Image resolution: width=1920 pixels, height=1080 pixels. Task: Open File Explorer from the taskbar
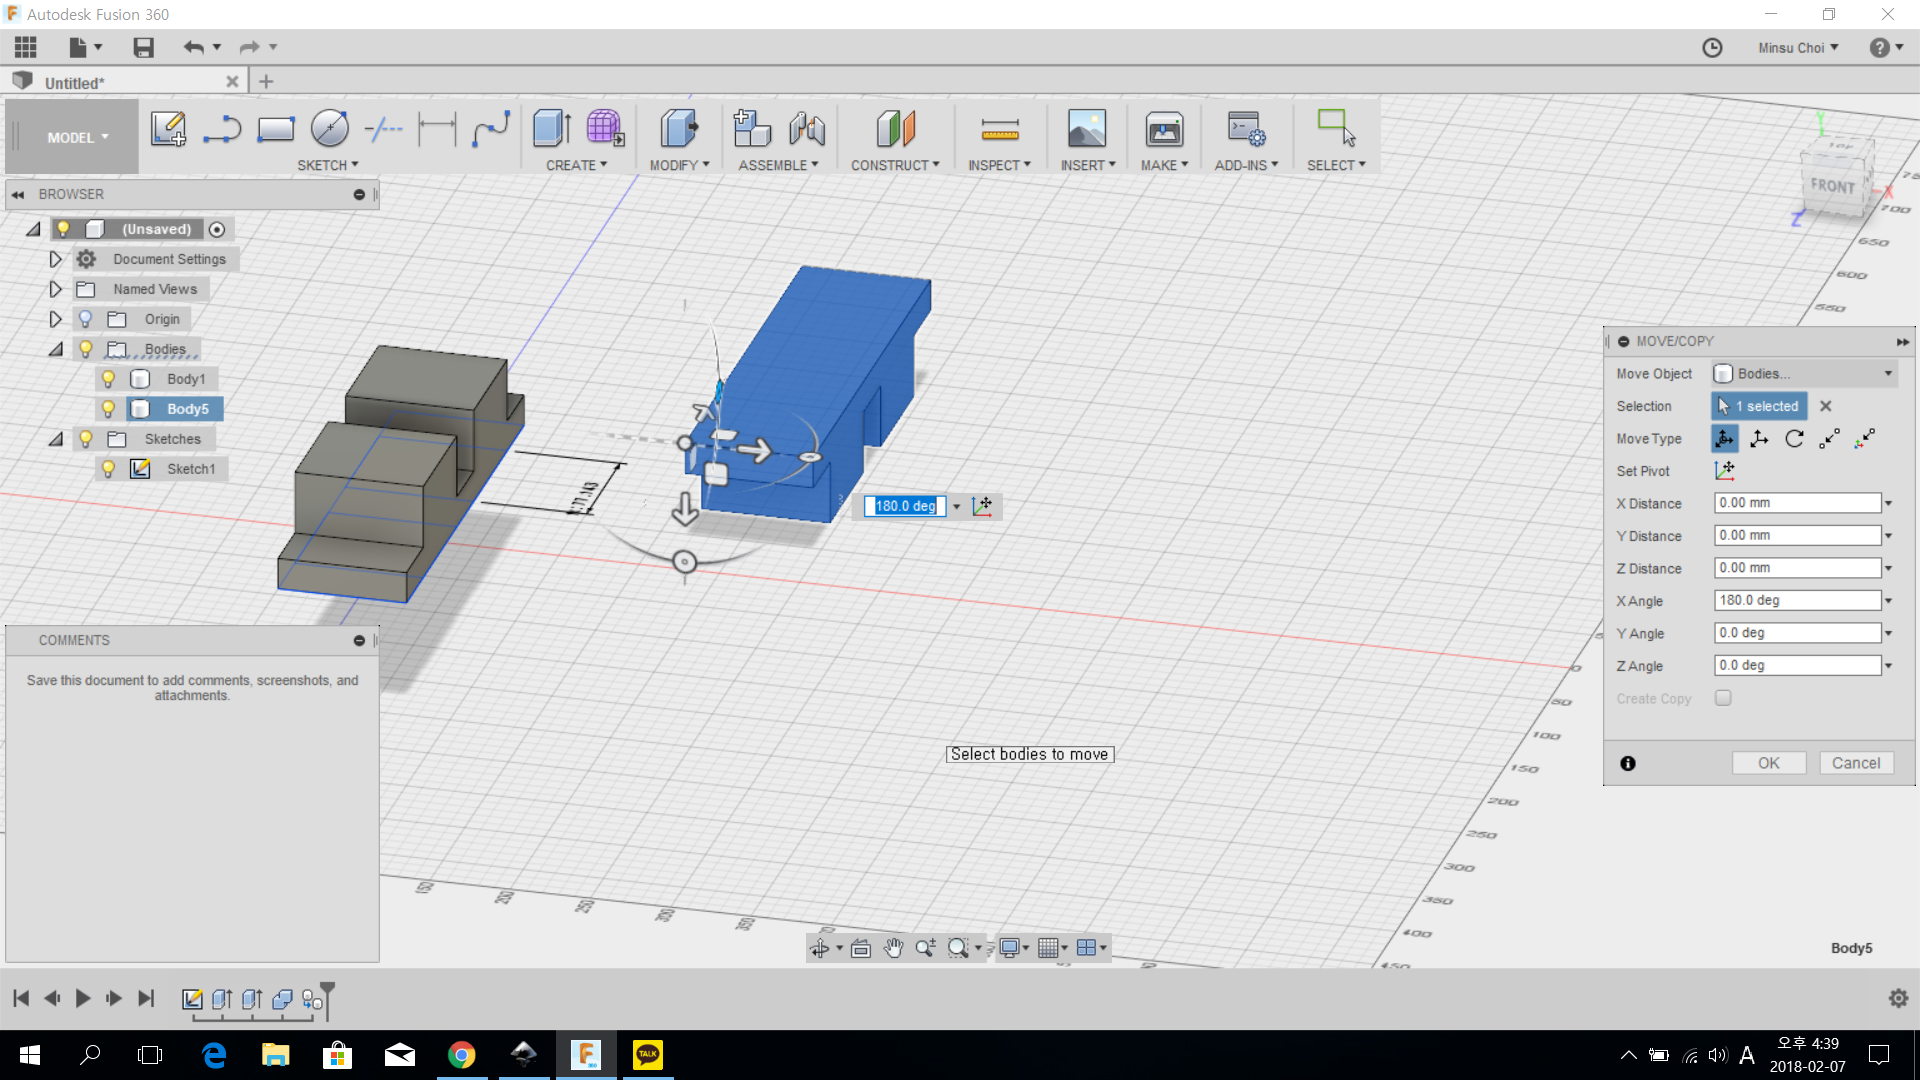pos(275,1055)
